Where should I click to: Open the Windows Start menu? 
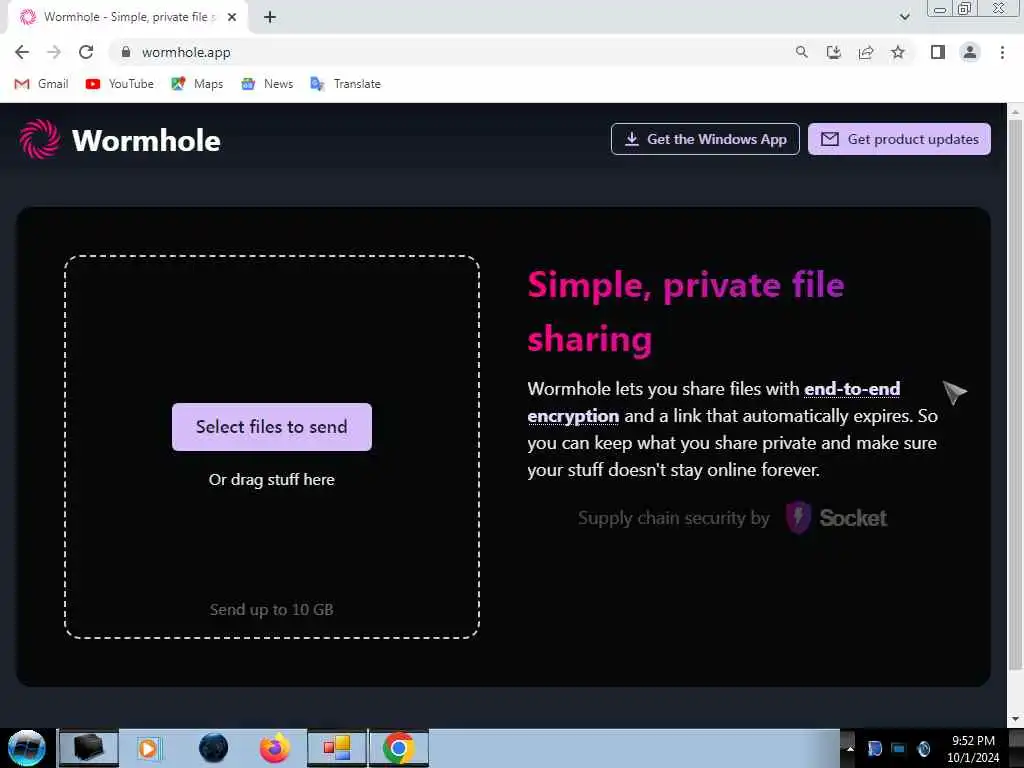tap(26, 748)
